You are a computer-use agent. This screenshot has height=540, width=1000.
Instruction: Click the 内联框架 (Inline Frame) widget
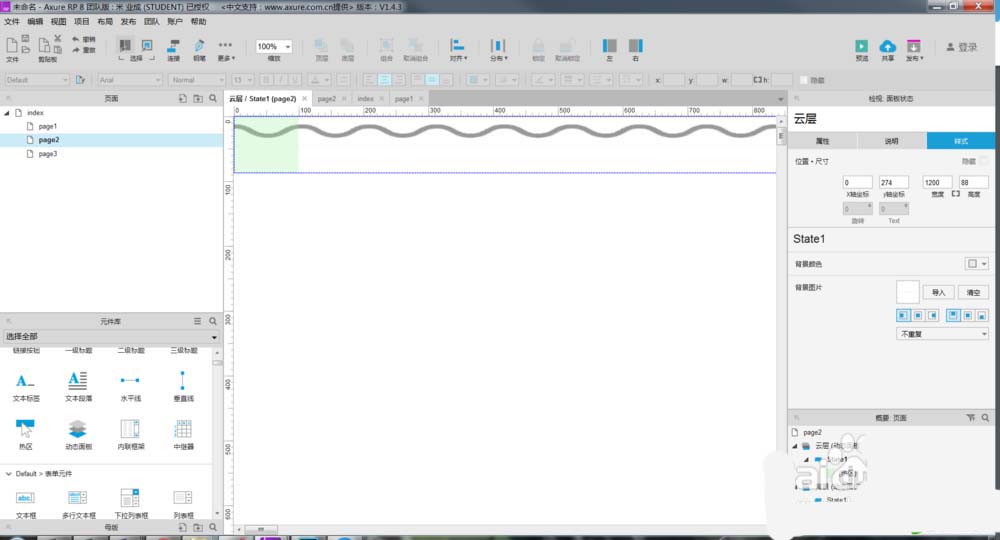pyautogui.click(x=129, y=434)
